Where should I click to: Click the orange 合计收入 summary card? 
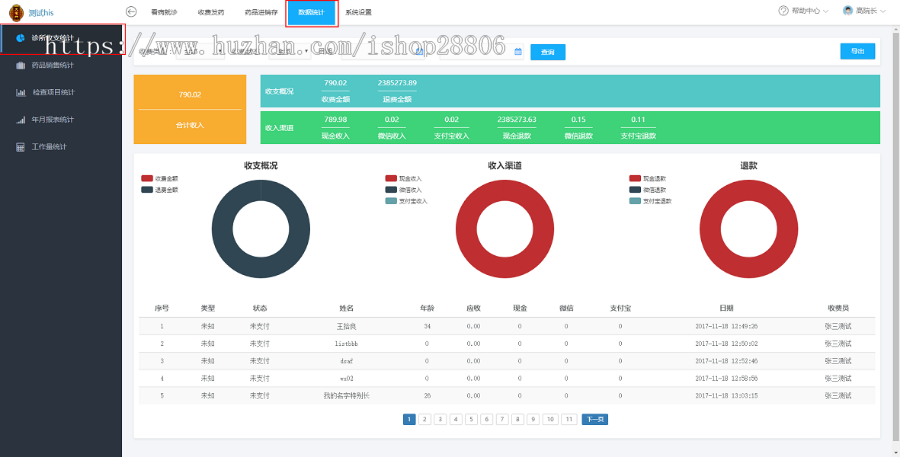[x=190, y=109]
